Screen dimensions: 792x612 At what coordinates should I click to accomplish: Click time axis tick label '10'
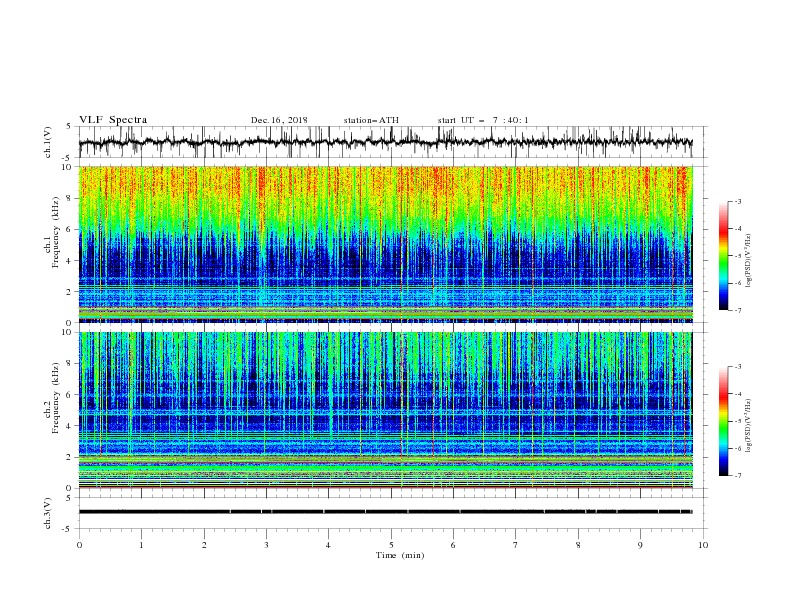(703, 545)
